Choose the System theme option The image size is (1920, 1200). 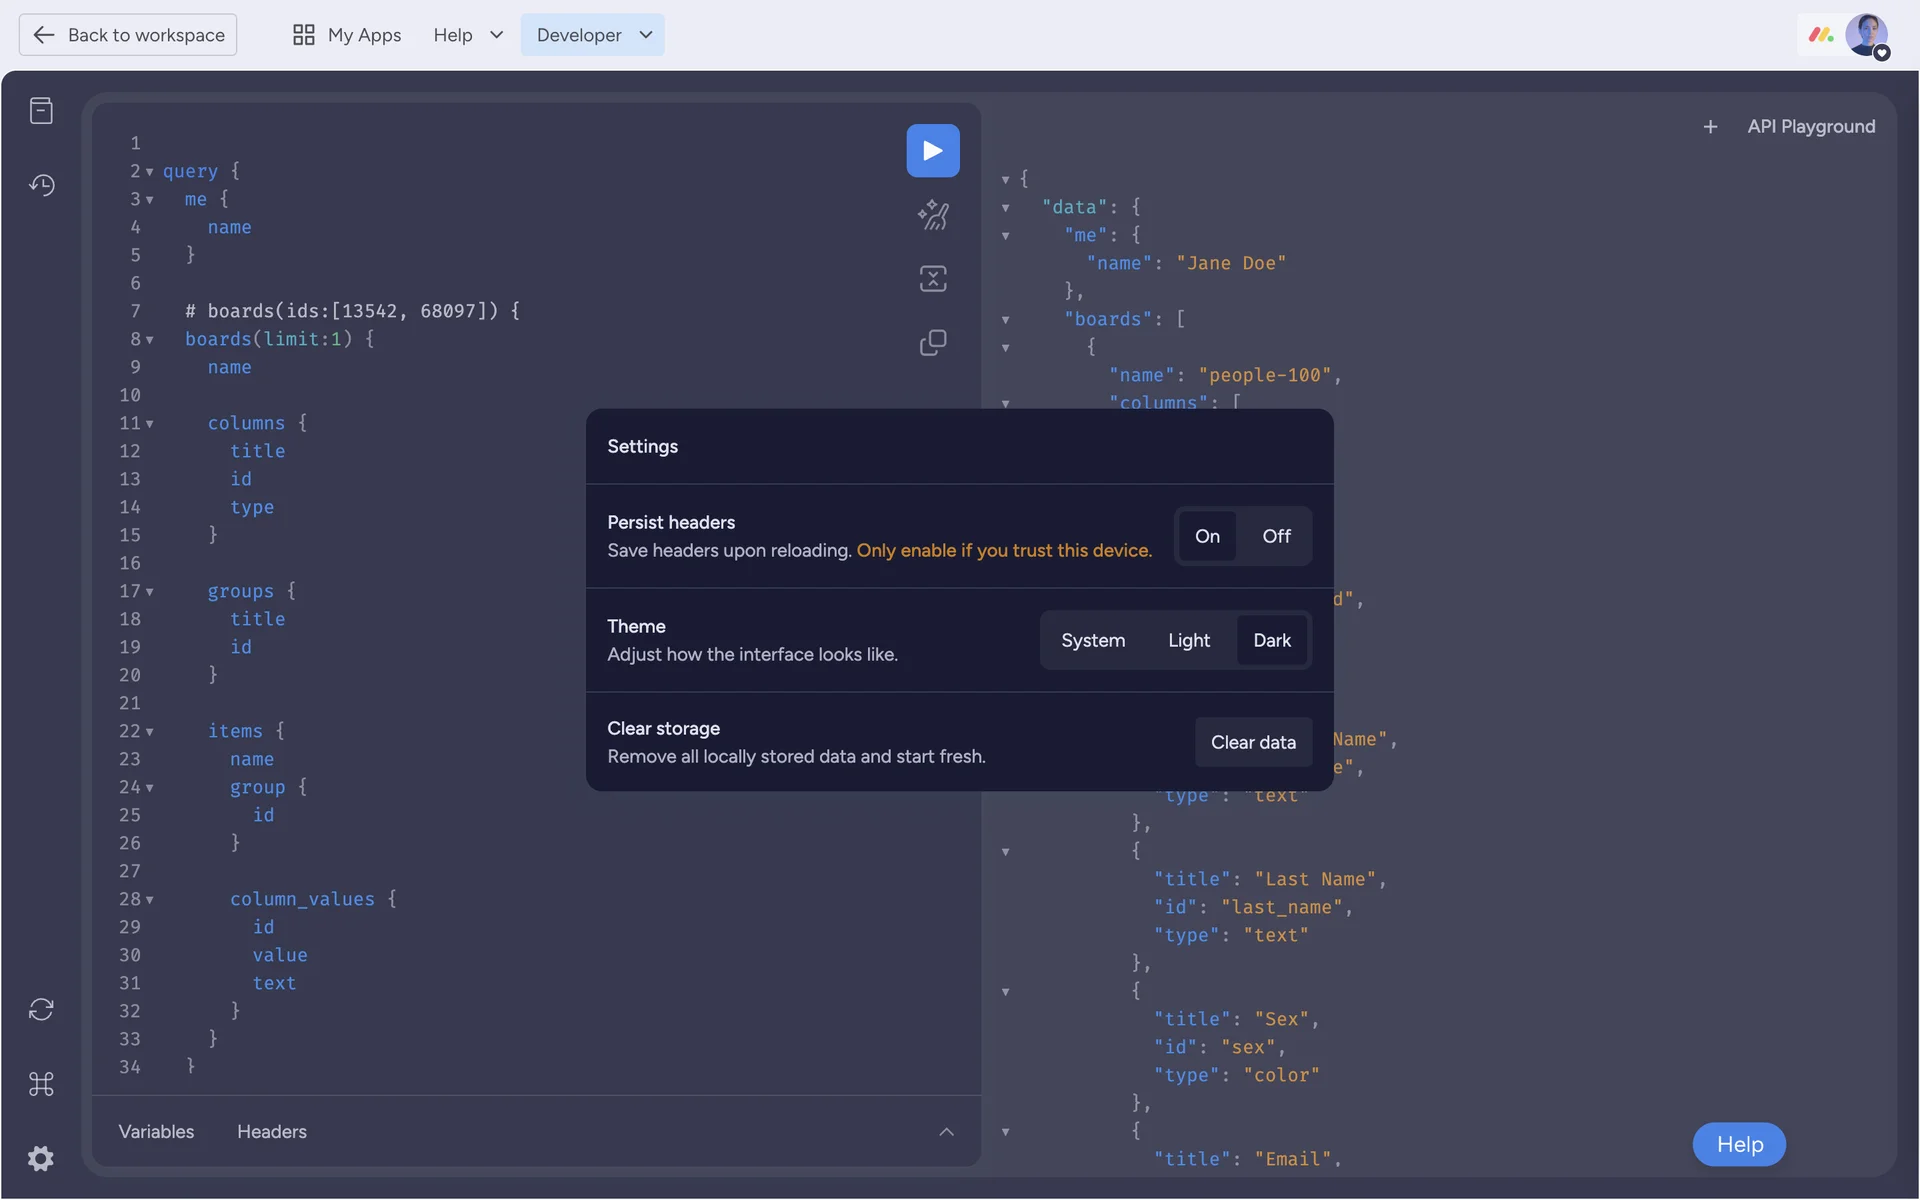click(x=1092, y=640)
